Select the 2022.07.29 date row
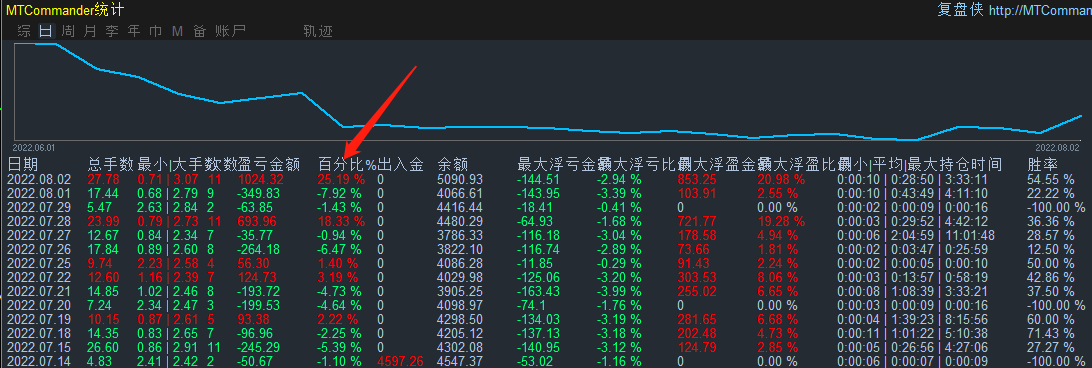Image resolution: width=1092 pixels, height=368 pixels. tap(546, 207)
